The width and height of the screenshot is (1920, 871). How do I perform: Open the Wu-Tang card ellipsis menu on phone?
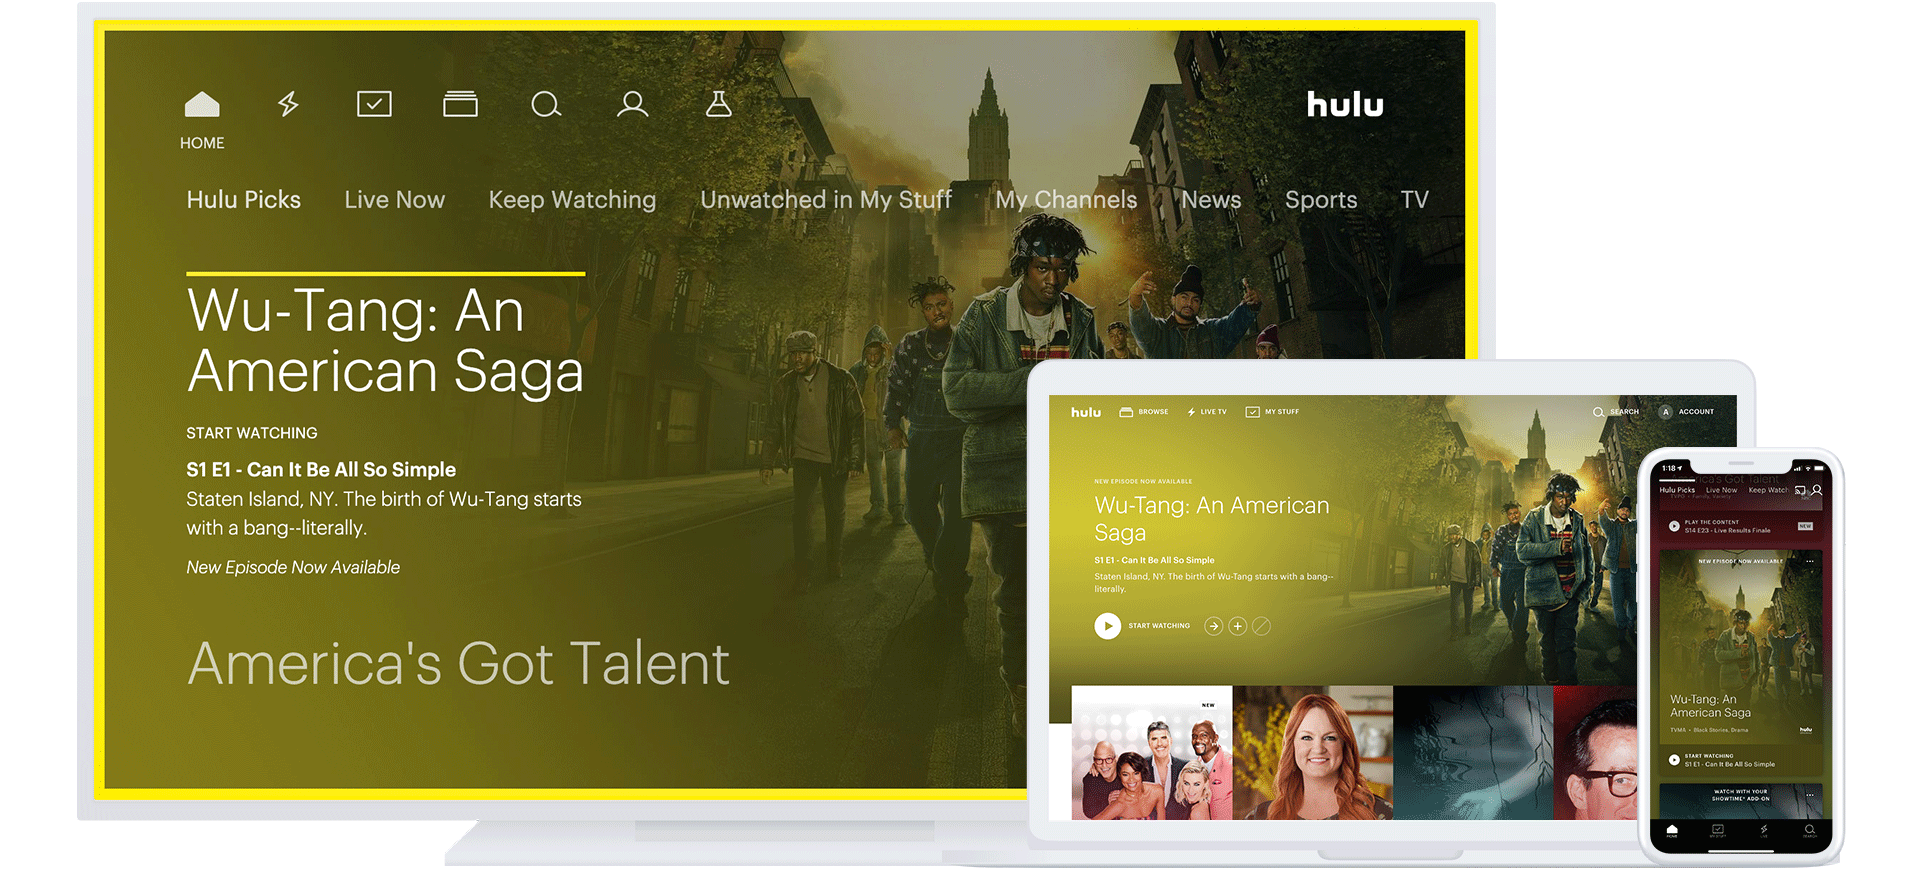pos(1810,561)
